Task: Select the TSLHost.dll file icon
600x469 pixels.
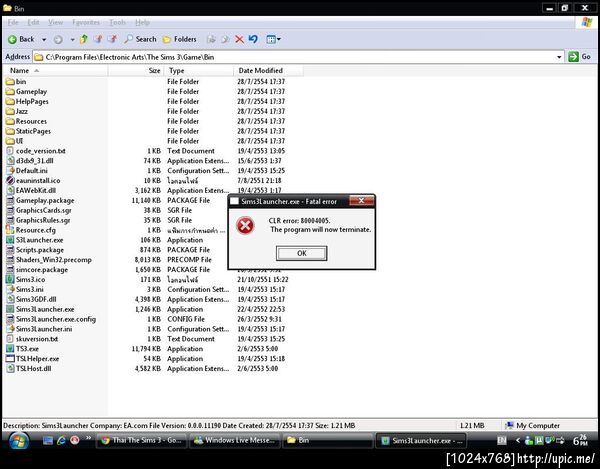Action: 10,368
